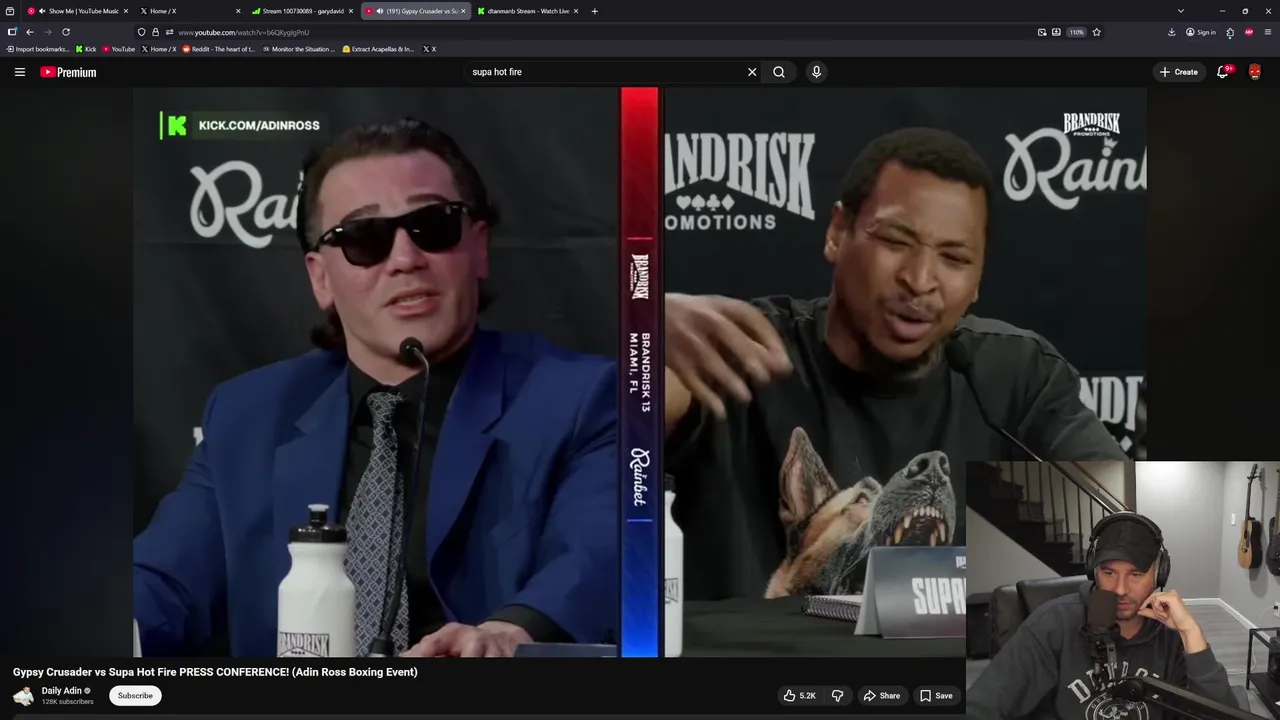Click Daily Adin channel name
1280x720 pixels.
click(x=62, y=690)
